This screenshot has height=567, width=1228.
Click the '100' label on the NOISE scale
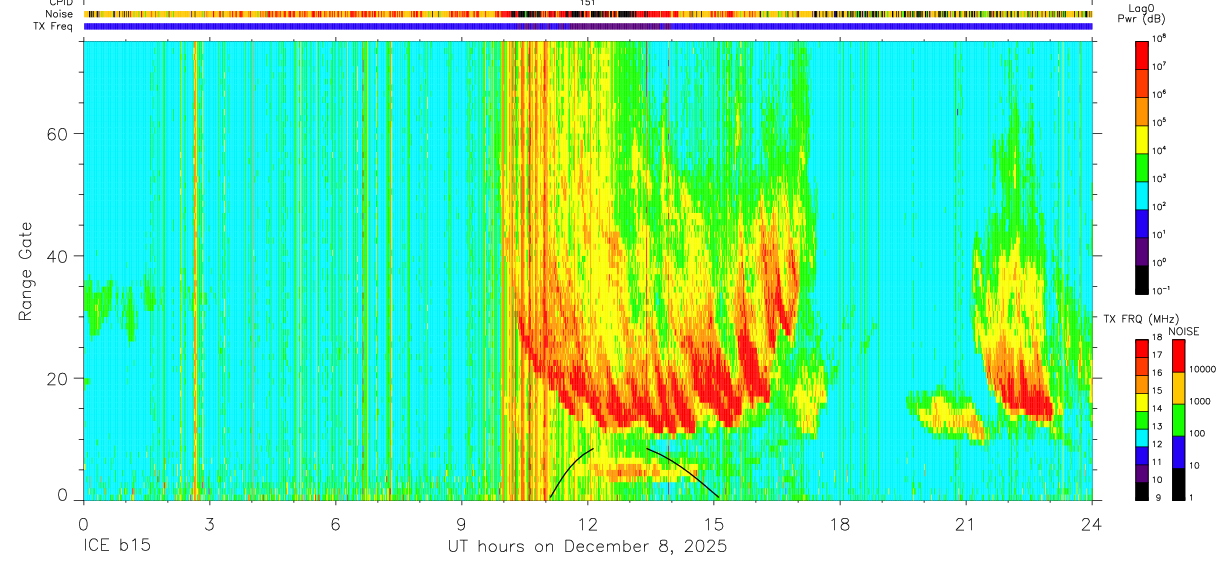(1198, 433)
